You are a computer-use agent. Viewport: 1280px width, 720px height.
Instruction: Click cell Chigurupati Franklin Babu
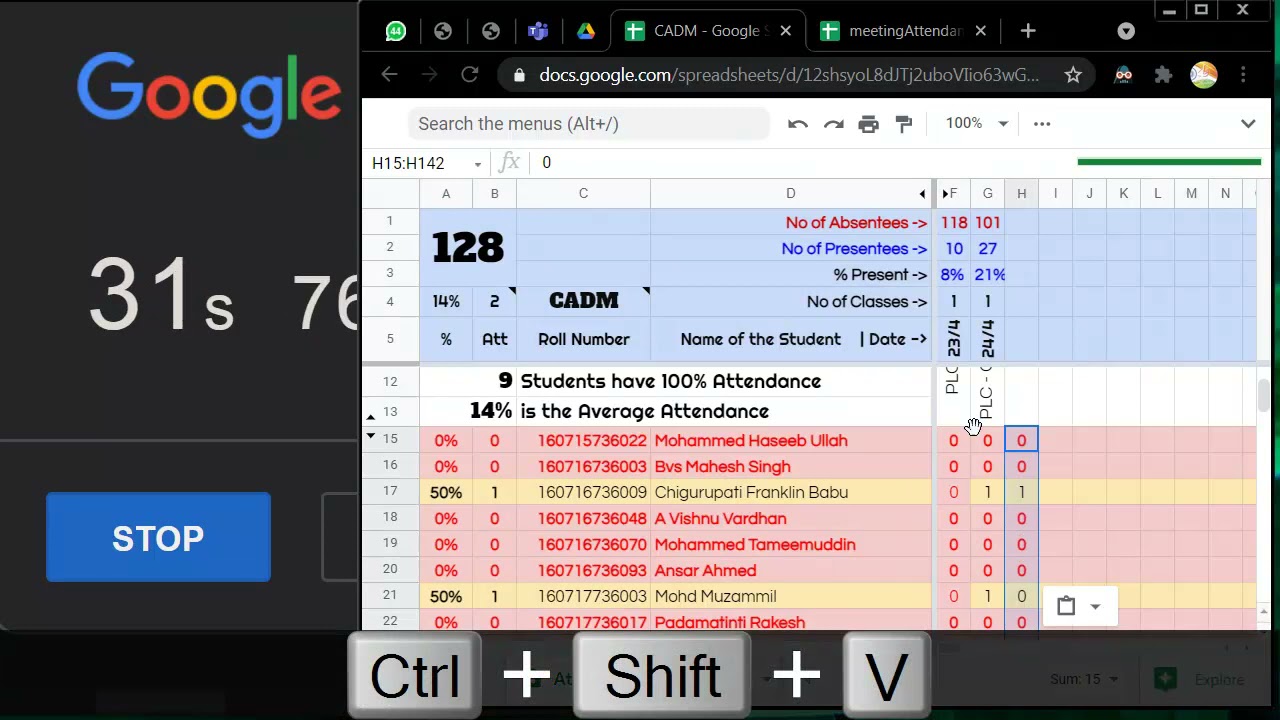point(791,493)
